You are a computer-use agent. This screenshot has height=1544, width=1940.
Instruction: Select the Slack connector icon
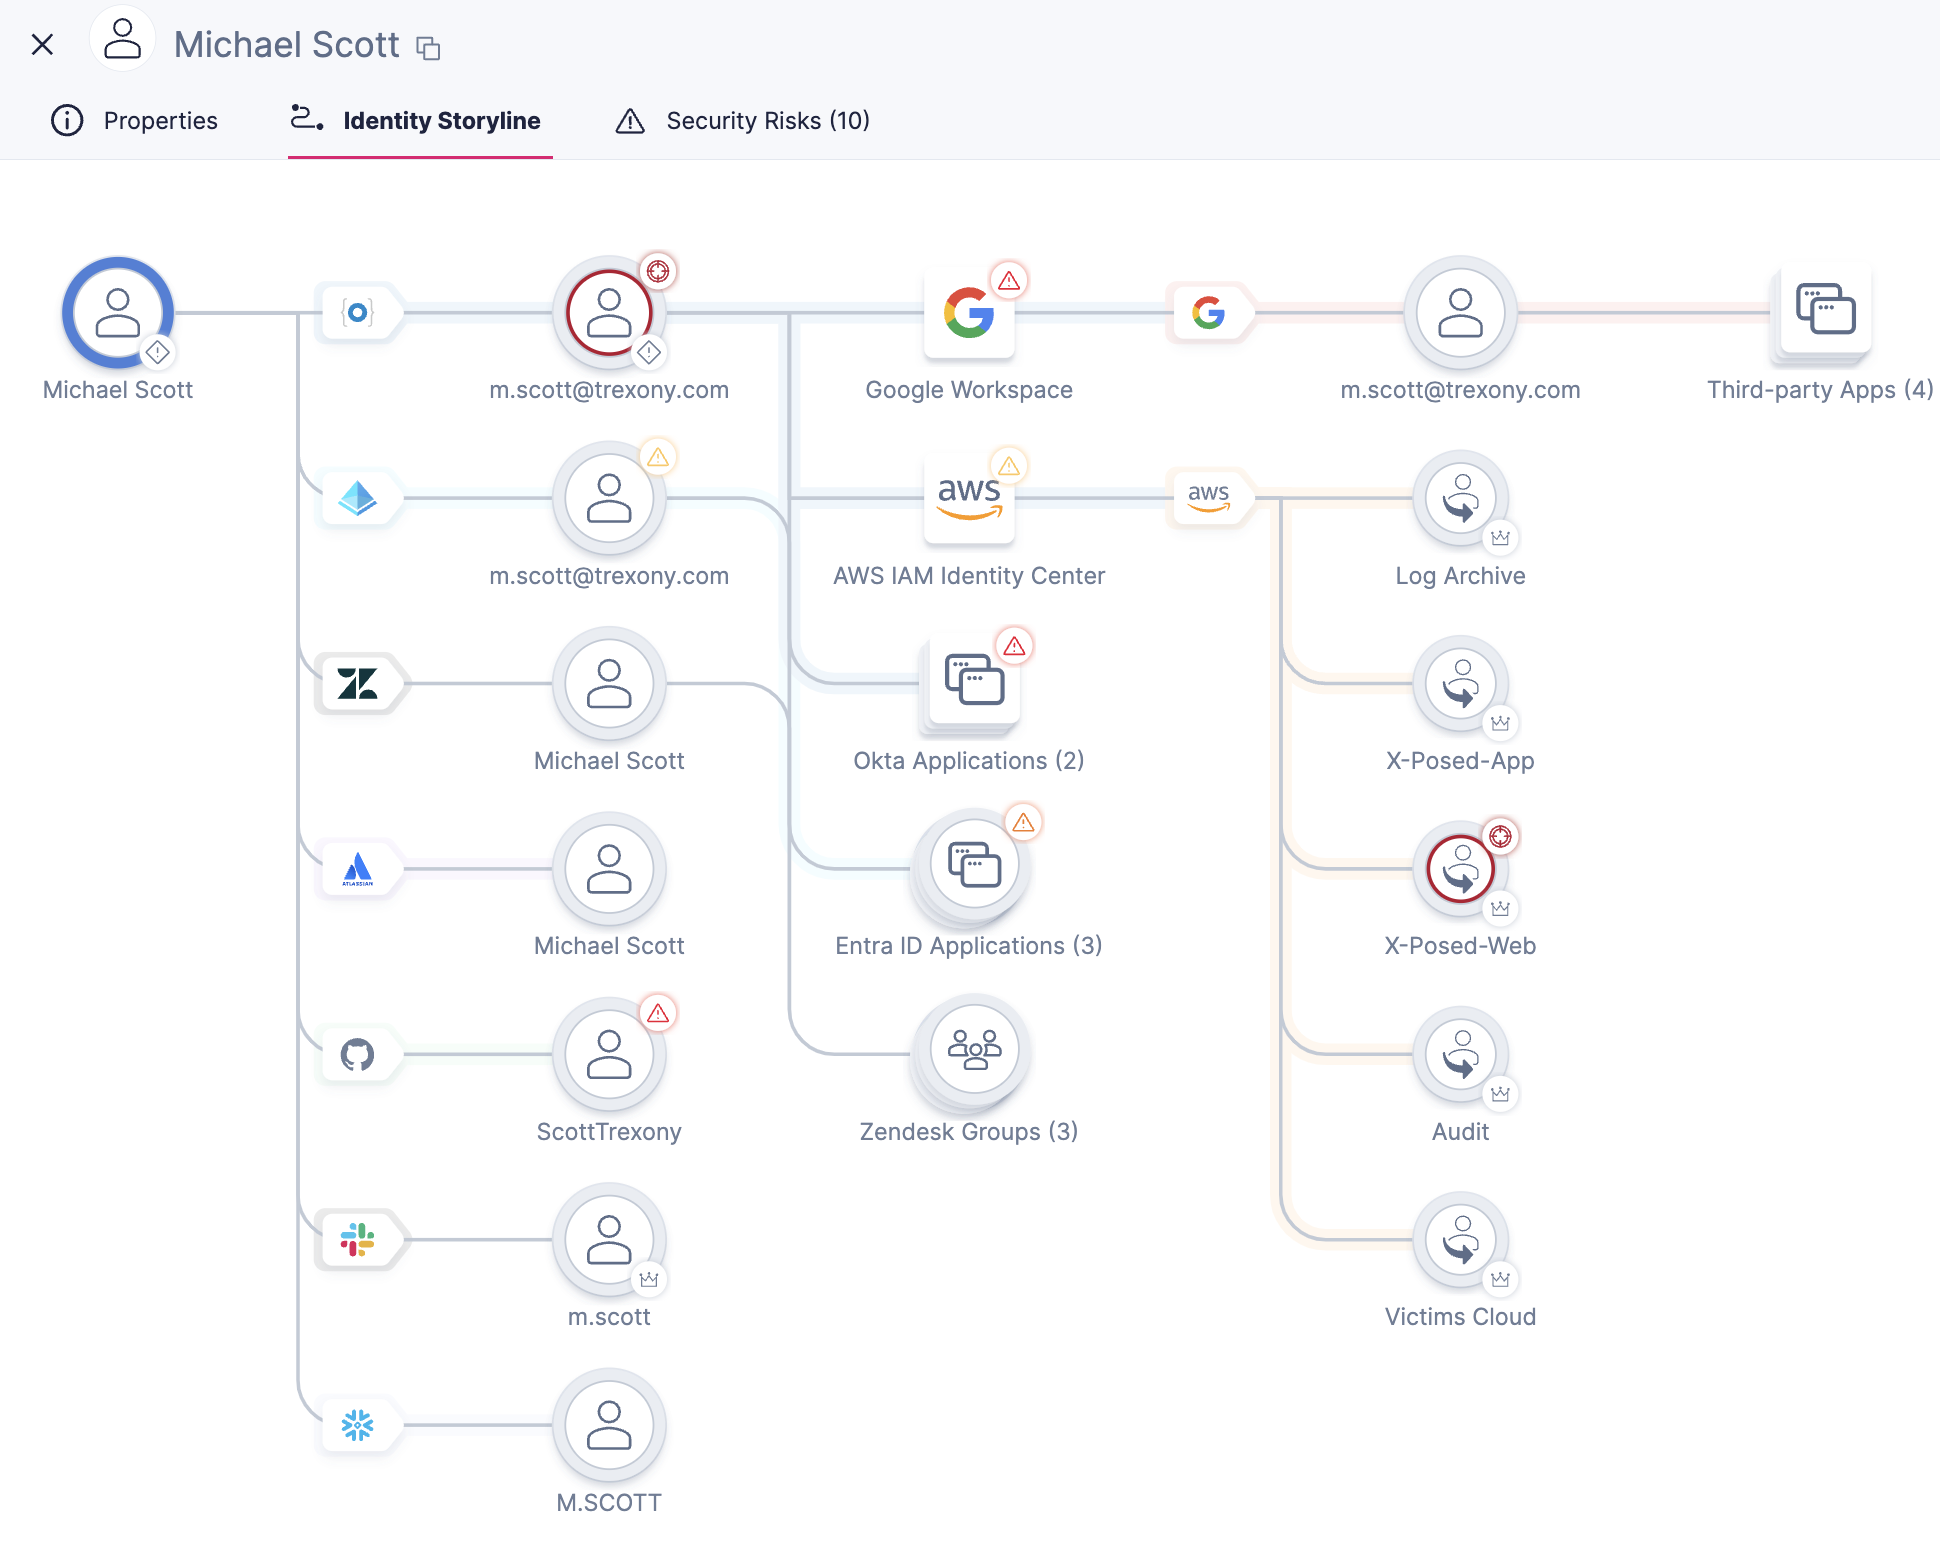[x=358, y=1240]
